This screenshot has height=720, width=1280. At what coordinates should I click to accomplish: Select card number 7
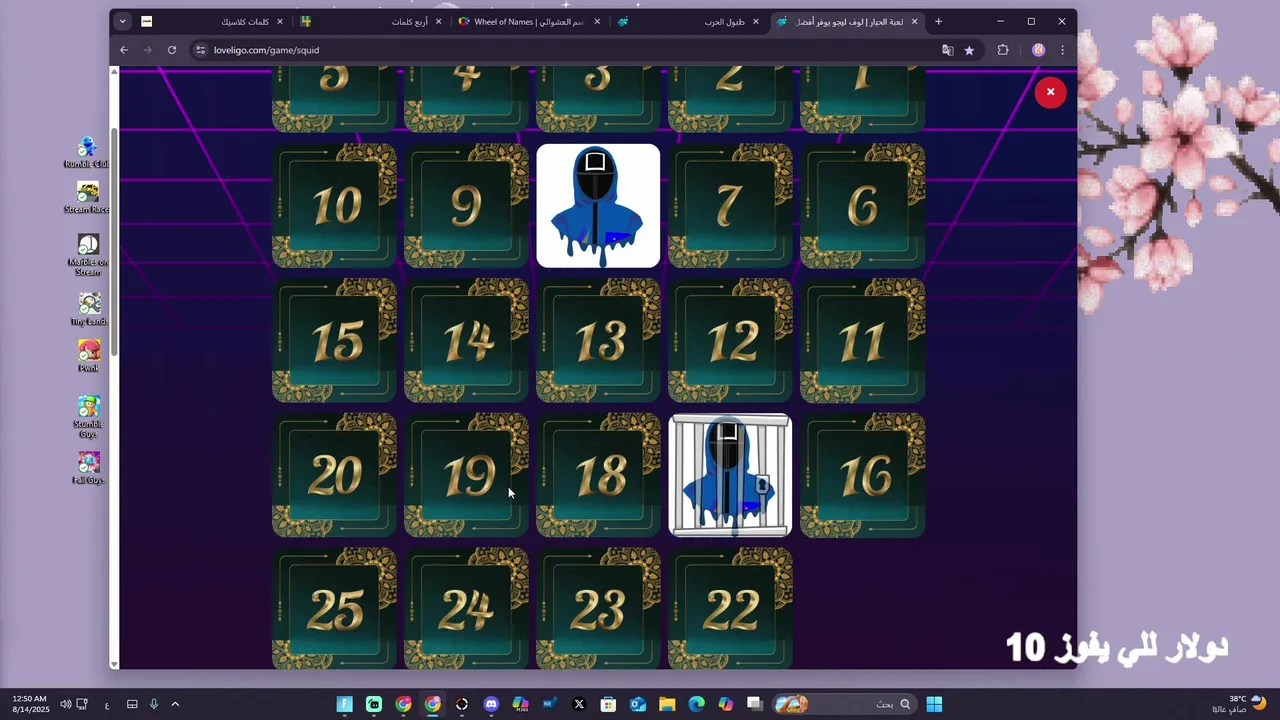(x=730, y=206)
